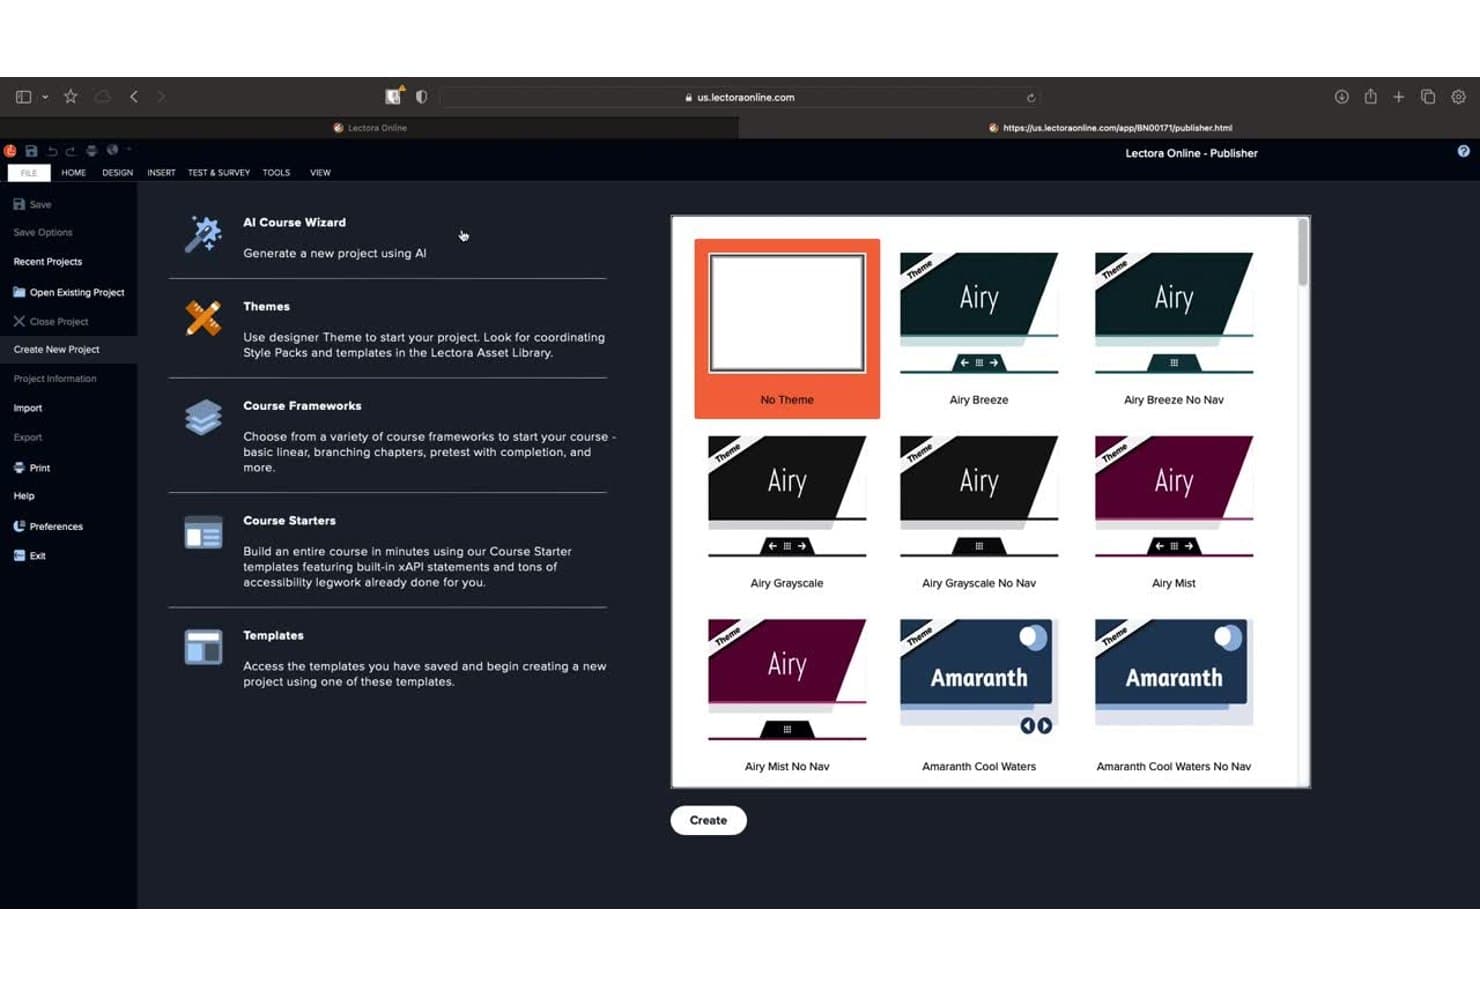Toggle the Safari sidebar icon
This screenshot has width=1480, height=987.
tap(24, 97)
